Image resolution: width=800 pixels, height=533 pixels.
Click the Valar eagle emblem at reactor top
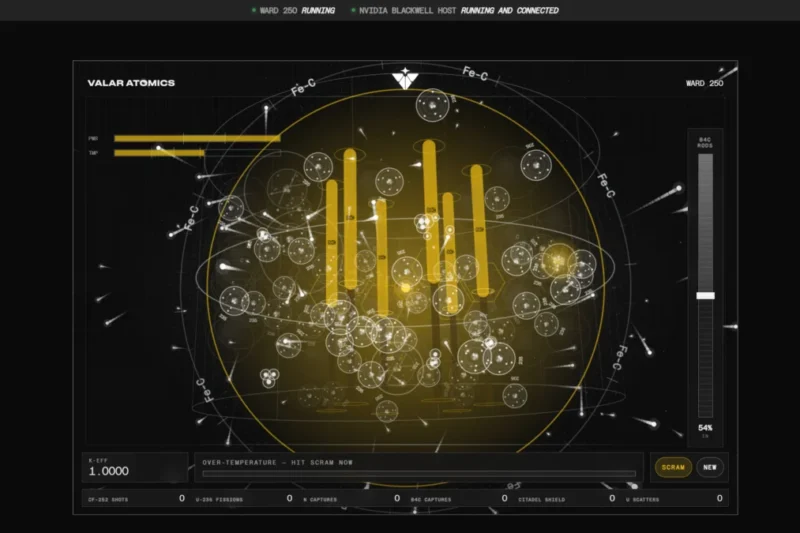[405, 79]
